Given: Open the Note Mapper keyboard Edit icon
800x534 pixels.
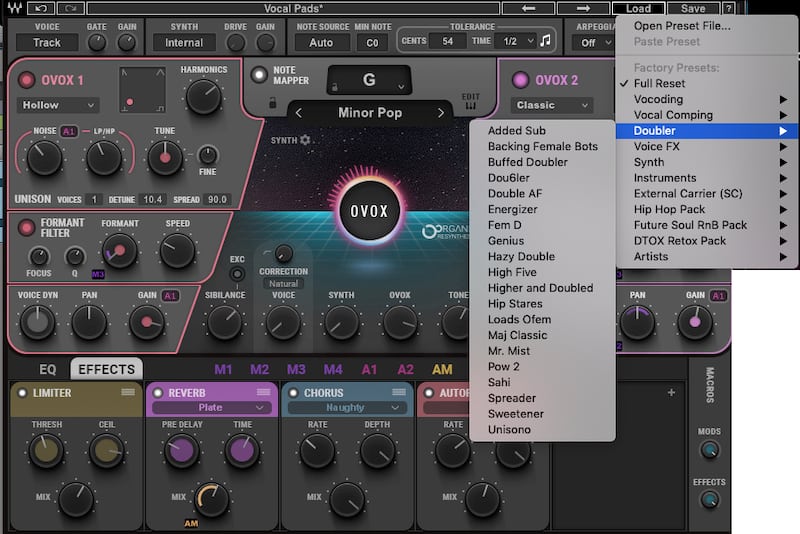Looking at the screenshot, I should (470, 106).
